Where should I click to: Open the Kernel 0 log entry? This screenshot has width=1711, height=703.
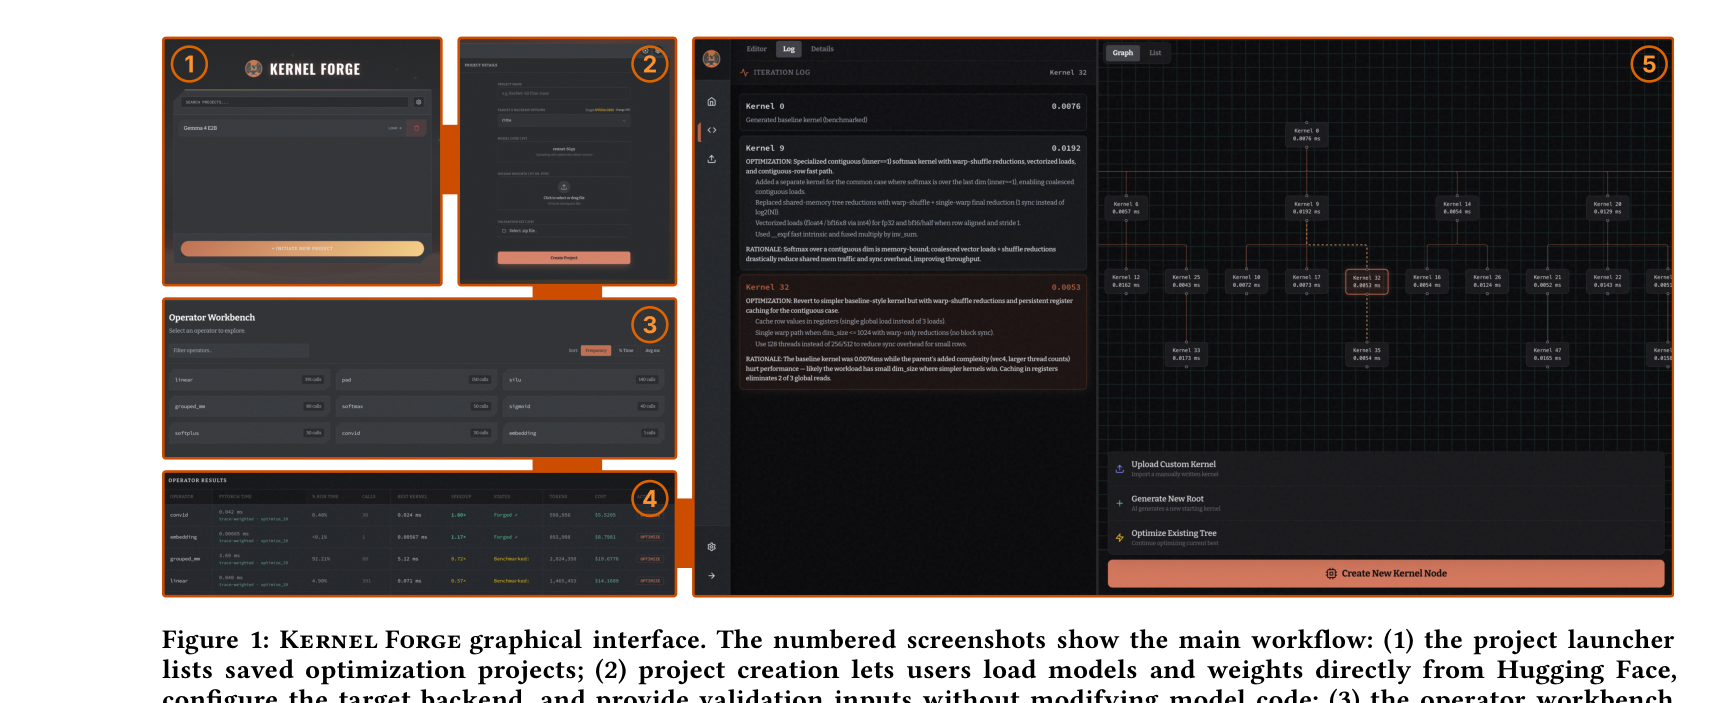pyautogui.click(x=913, y=112)
